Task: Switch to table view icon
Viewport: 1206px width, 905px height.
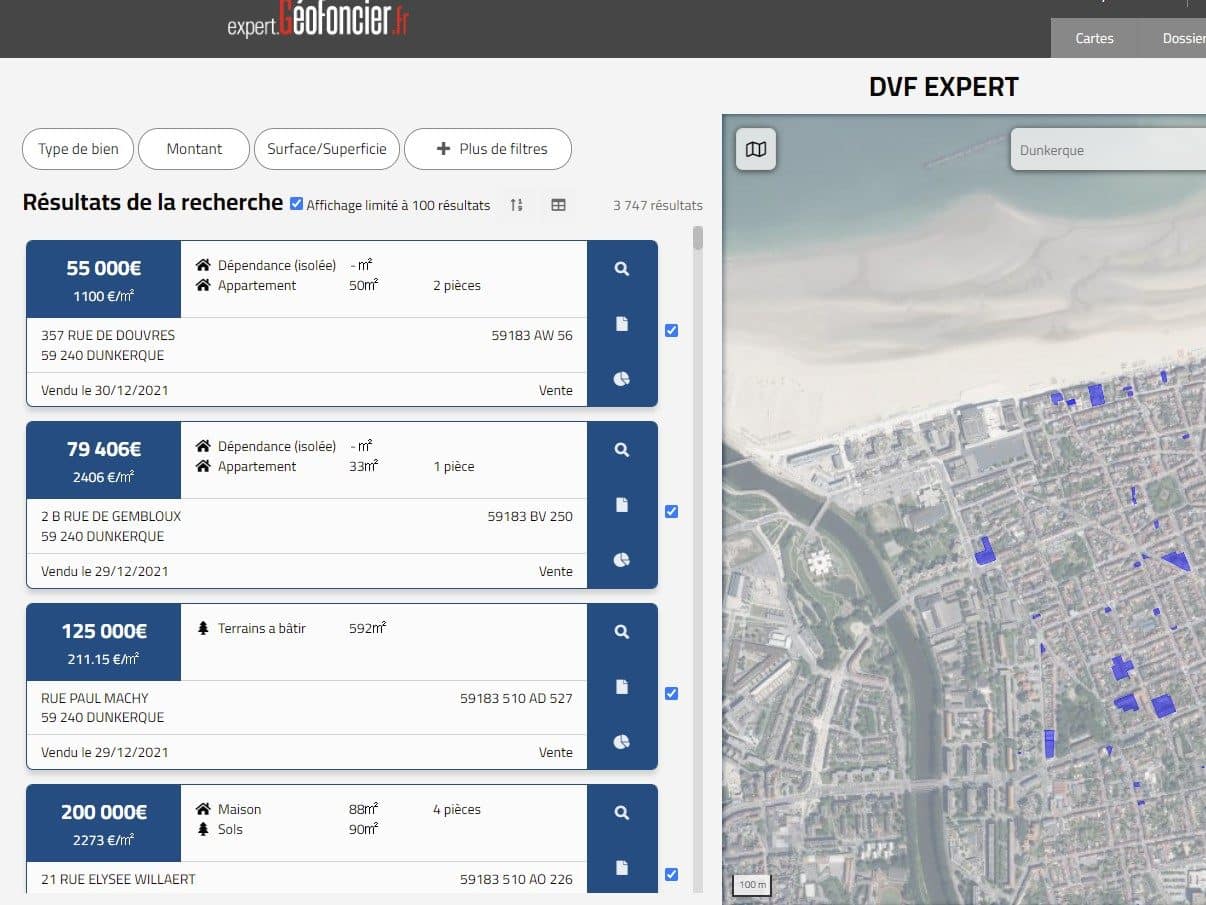Action: [x=558, y=205]
